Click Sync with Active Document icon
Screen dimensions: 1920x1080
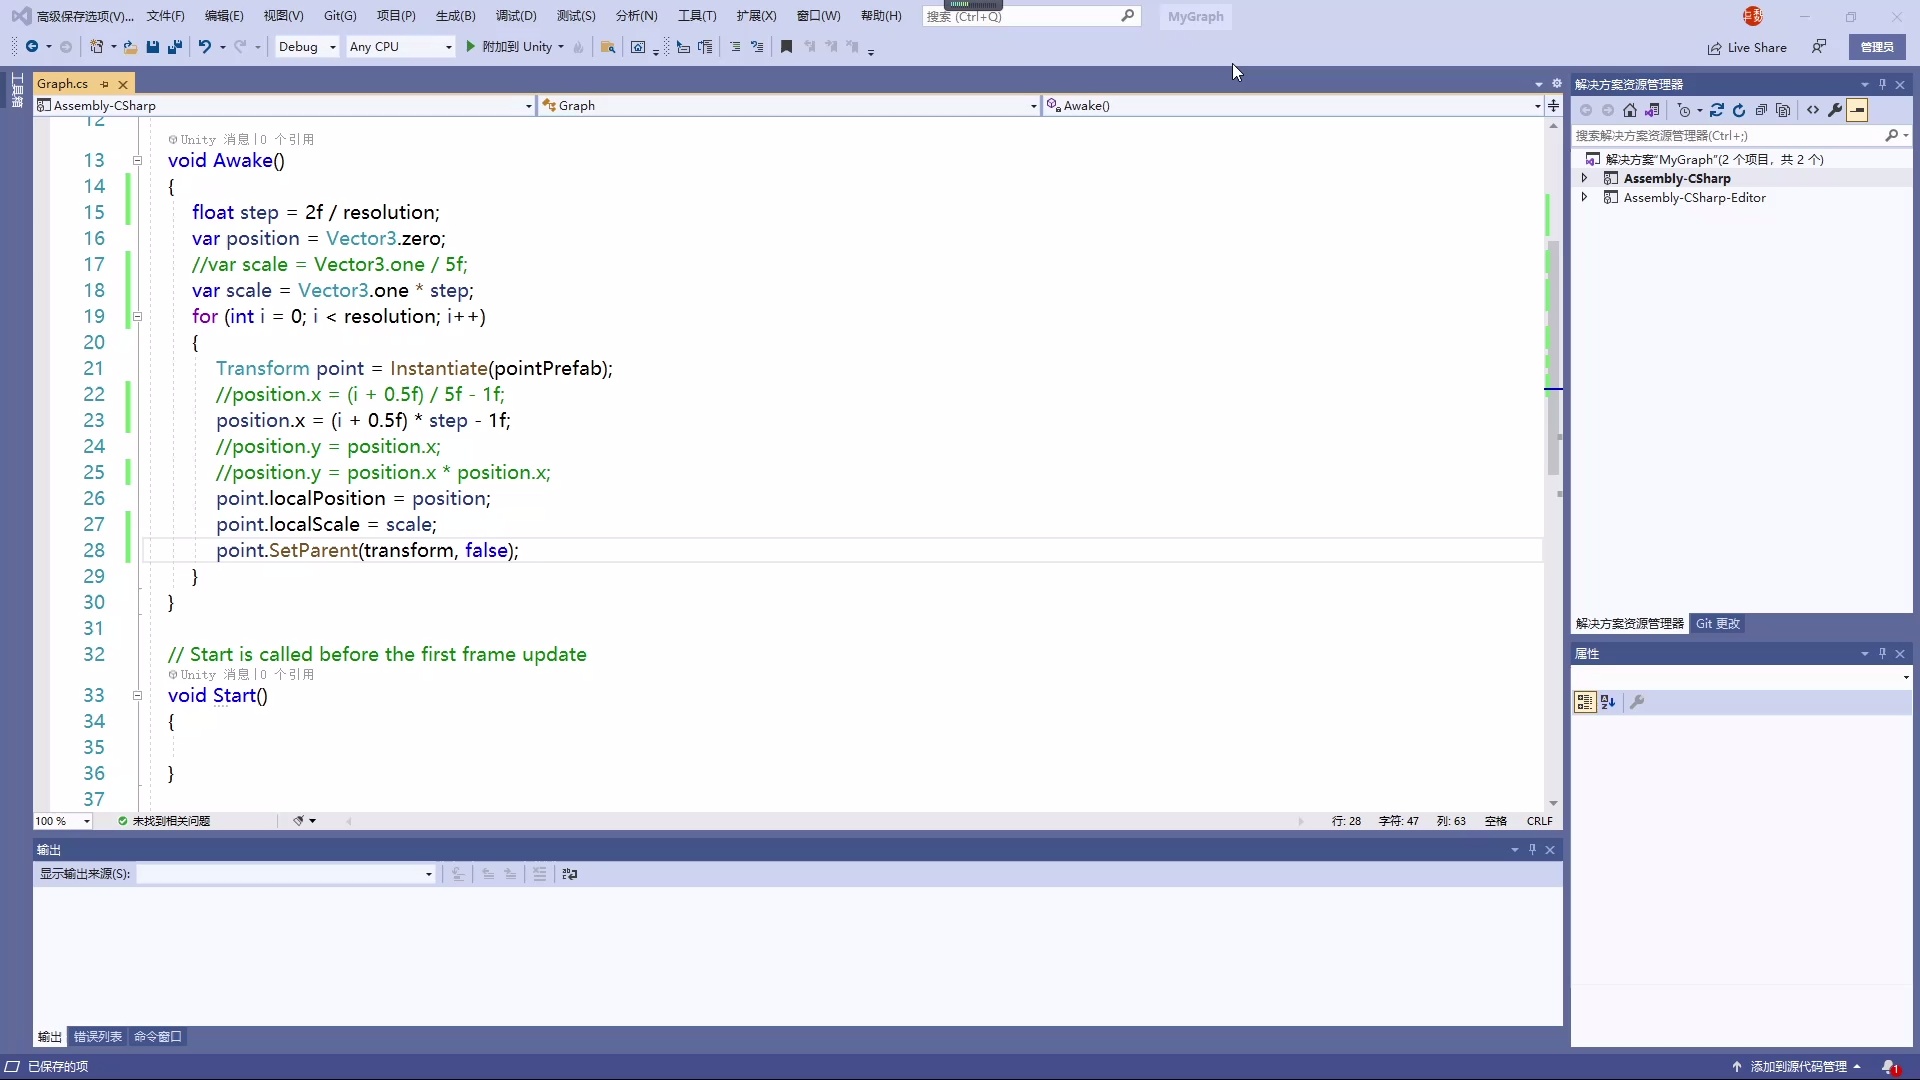pyautogui.click(x=1717, y=110)
